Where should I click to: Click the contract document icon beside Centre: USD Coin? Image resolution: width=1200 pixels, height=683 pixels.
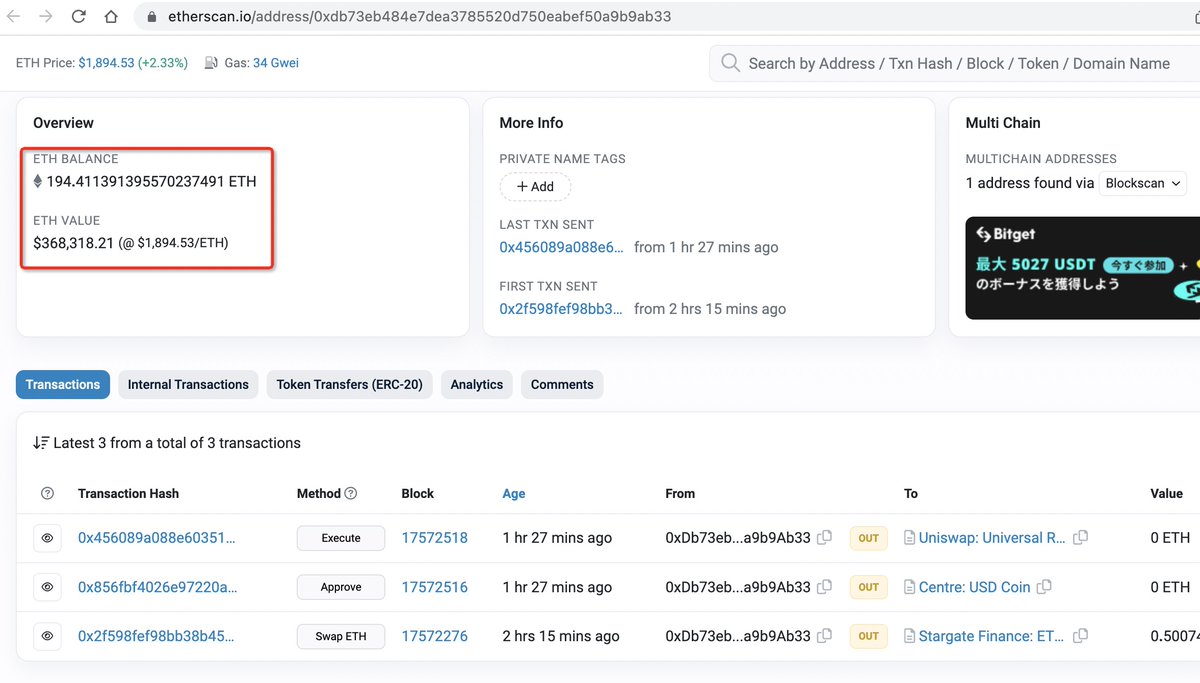click(908, 587)
